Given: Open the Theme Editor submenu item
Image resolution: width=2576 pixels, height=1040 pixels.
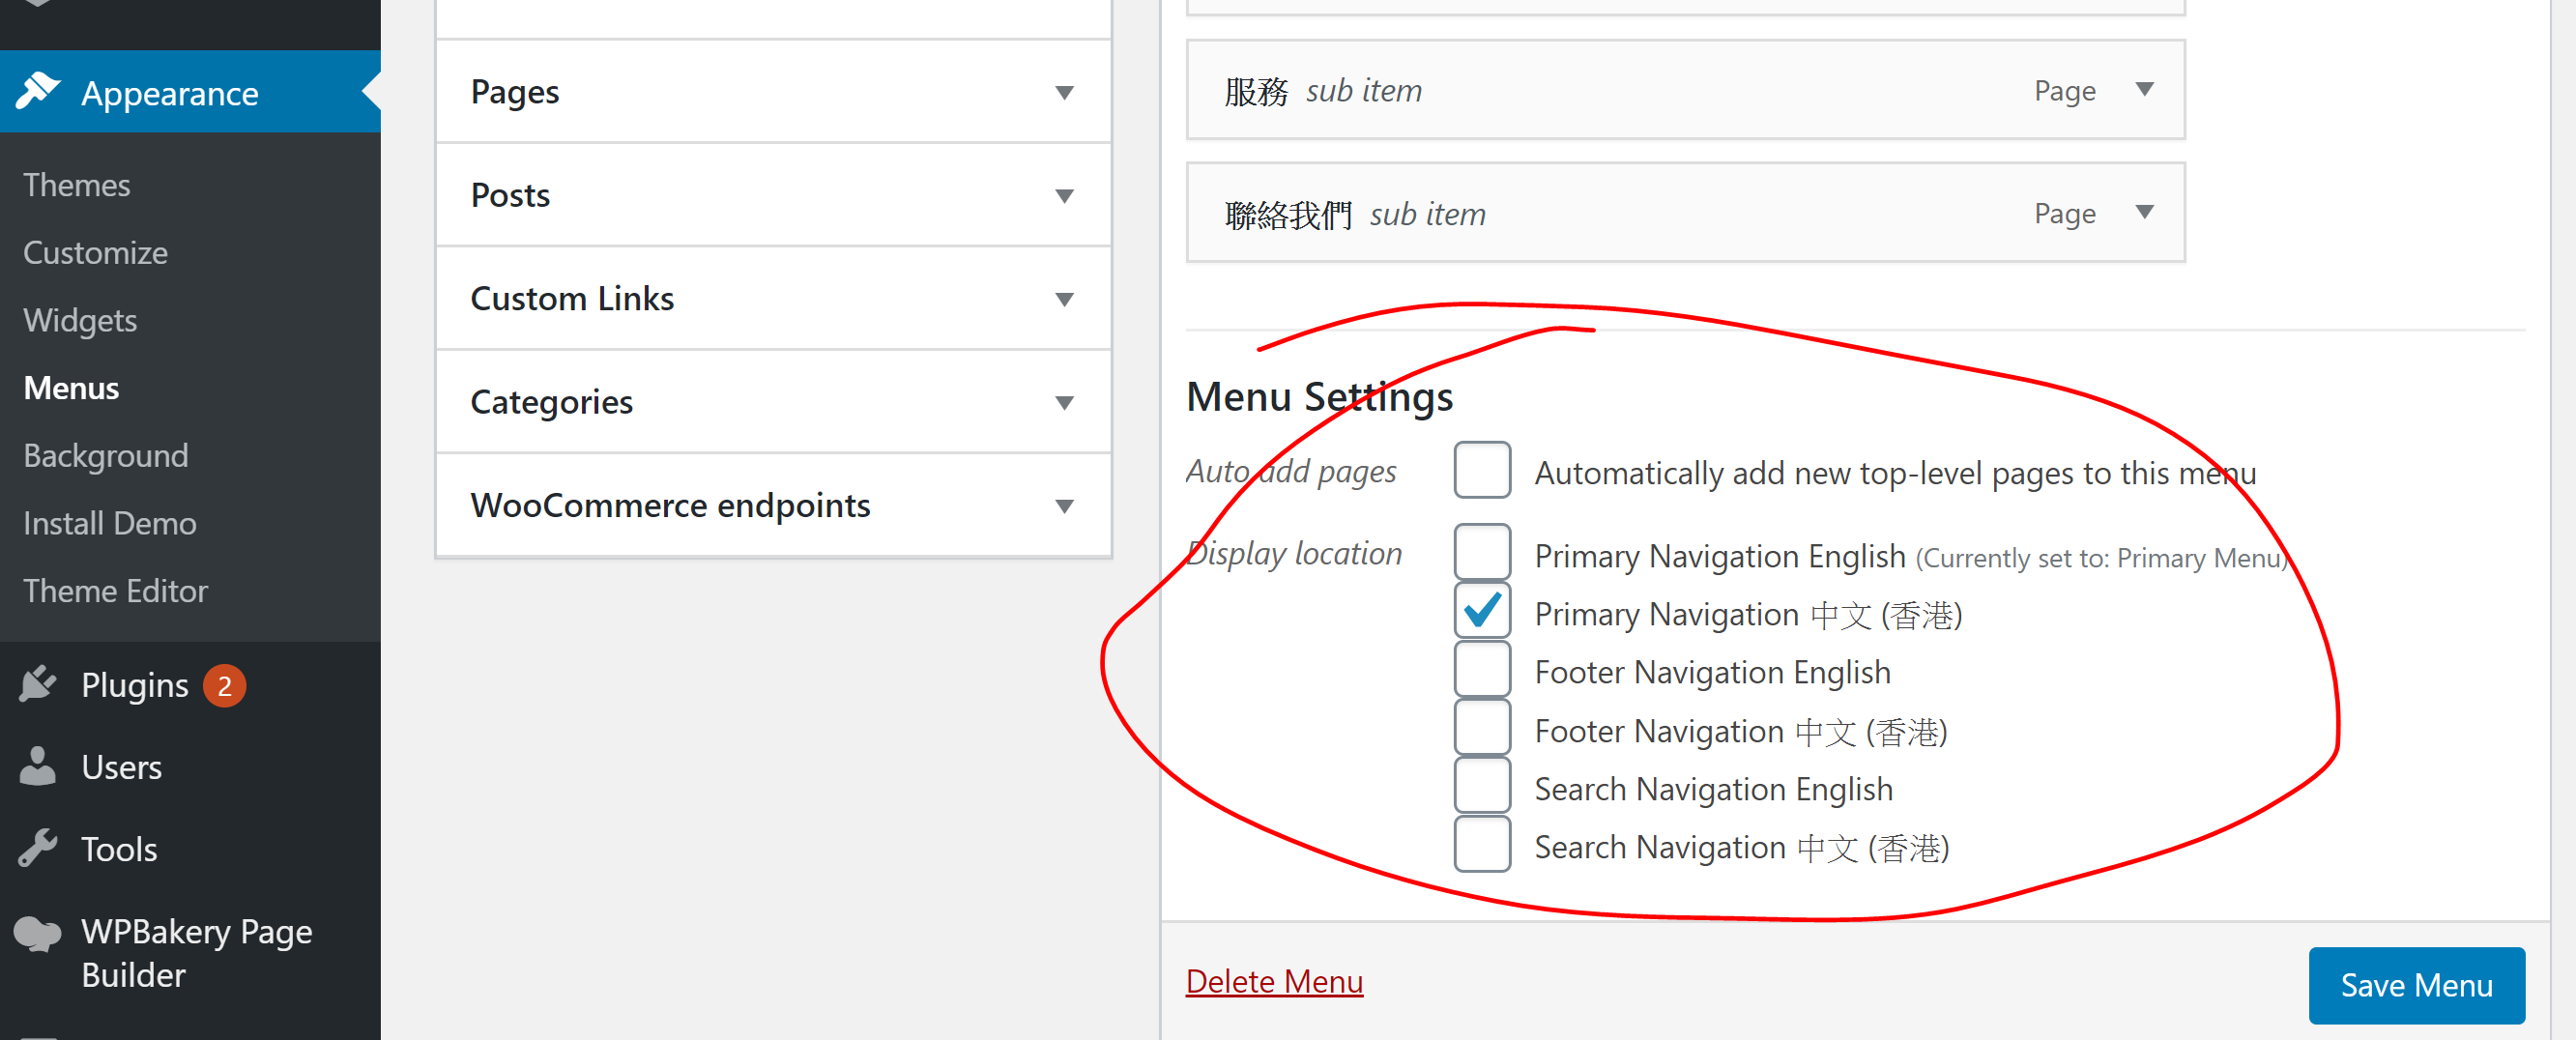Looking at the screenshot, I should point(116,591).
